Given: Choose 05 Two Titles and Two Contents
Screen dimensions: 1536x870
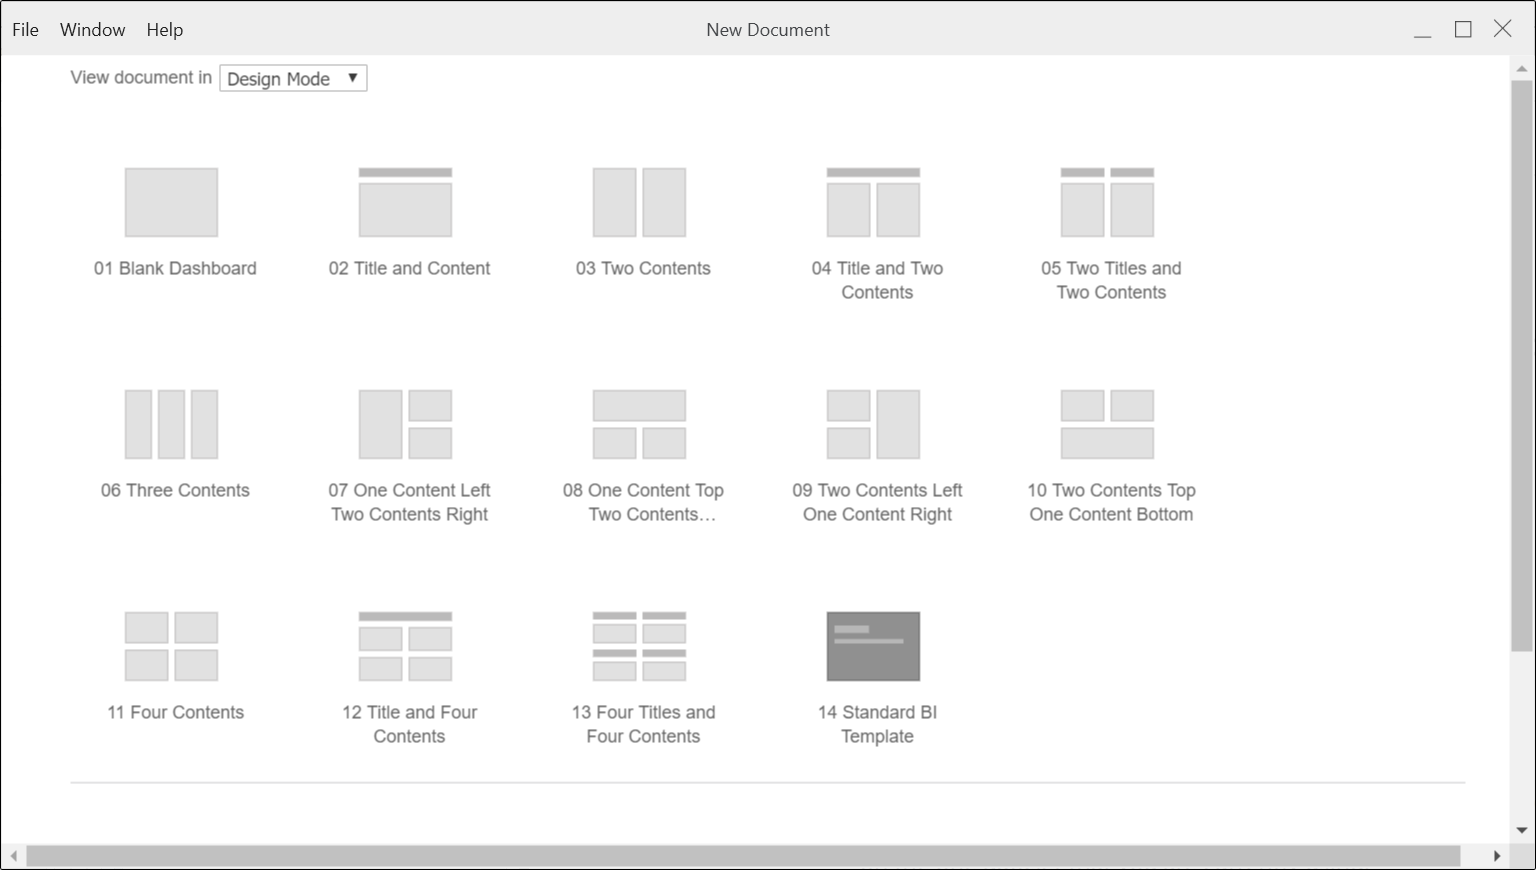Looking at the screenshot, I should click(x=1107, y=203).
